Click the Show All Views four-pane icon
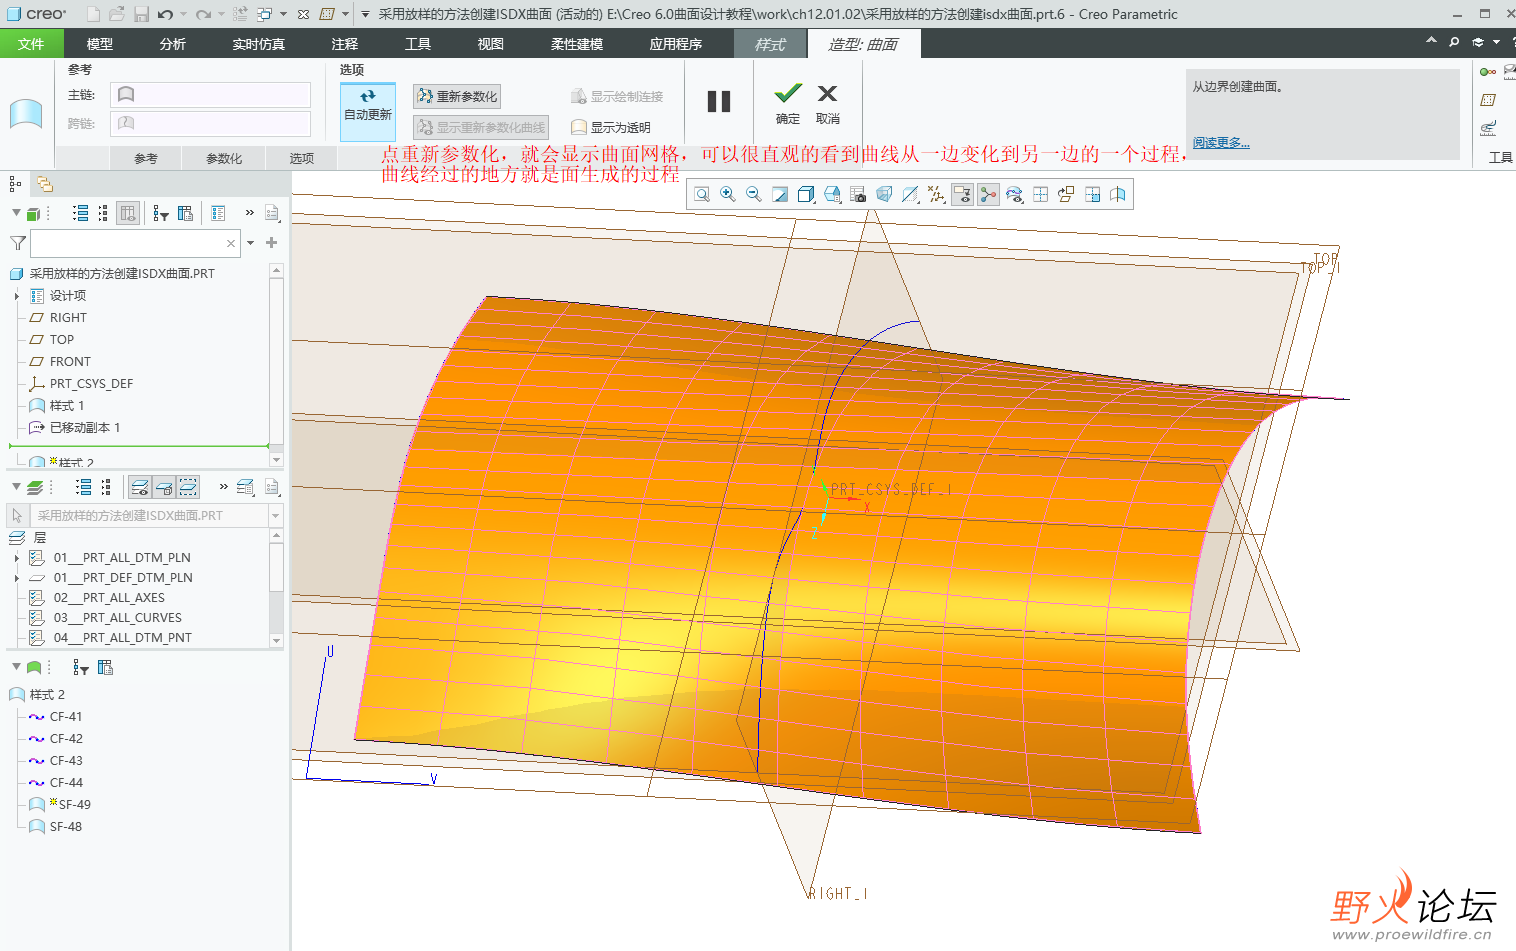Viewport: 1516px width, 951px height. coord(1040,194)
